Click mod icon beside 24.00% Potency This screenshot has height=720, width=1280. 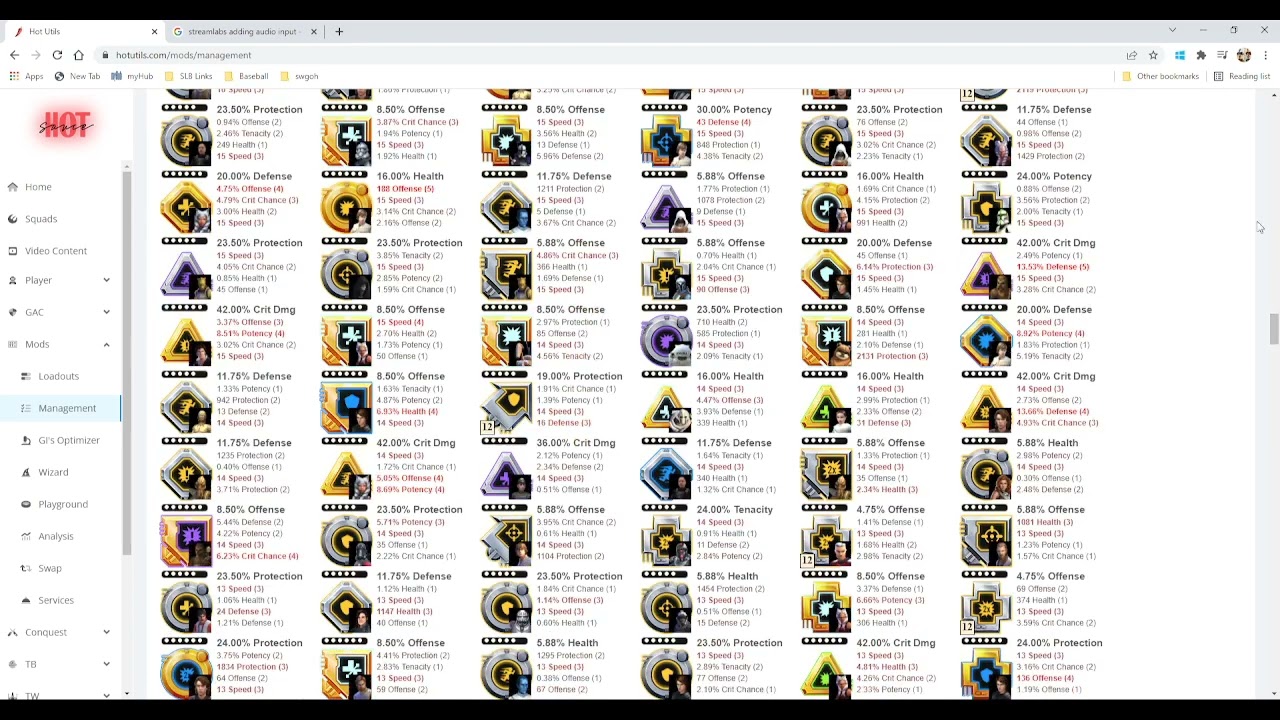click(986, 206)
